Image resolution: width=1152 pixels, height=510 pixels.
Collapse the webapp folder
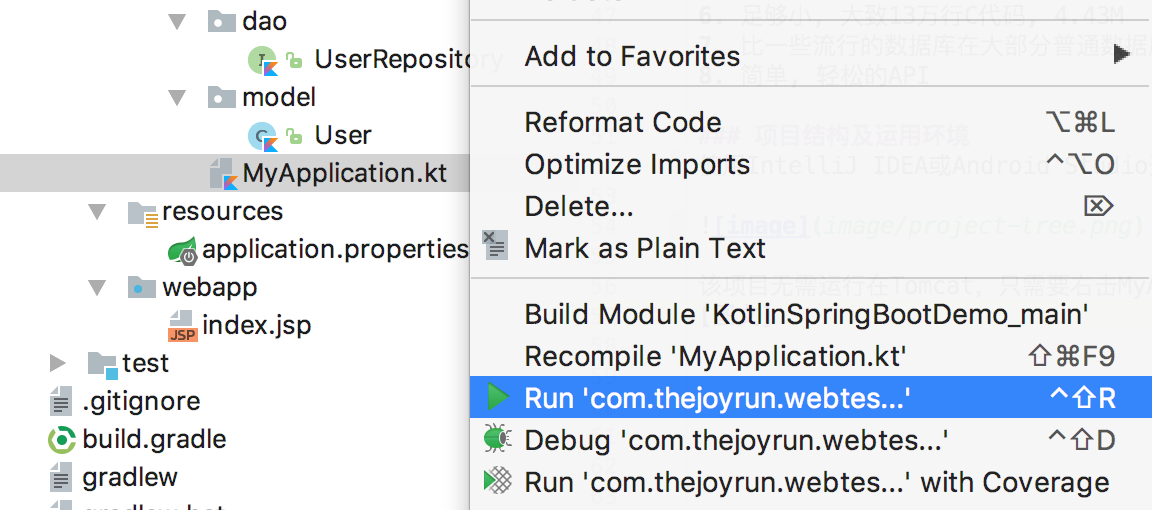click(x=97, y=287)
